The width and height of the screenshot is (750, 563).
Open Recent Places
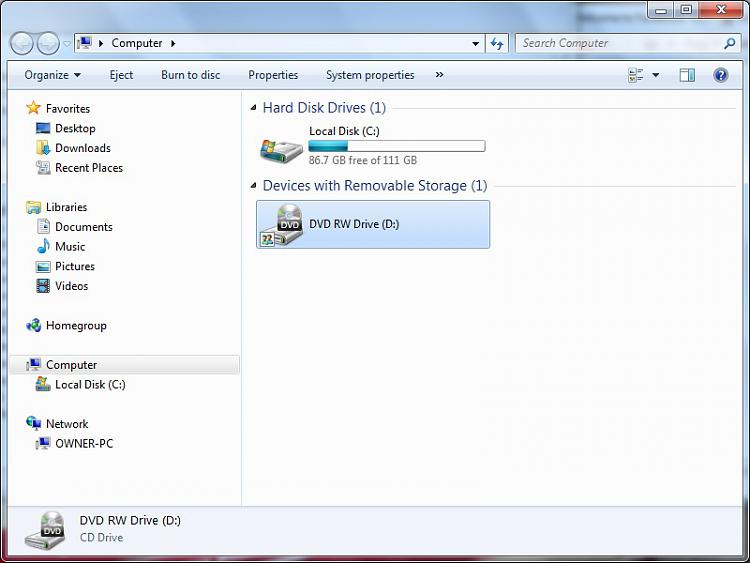tap(89, 167)
